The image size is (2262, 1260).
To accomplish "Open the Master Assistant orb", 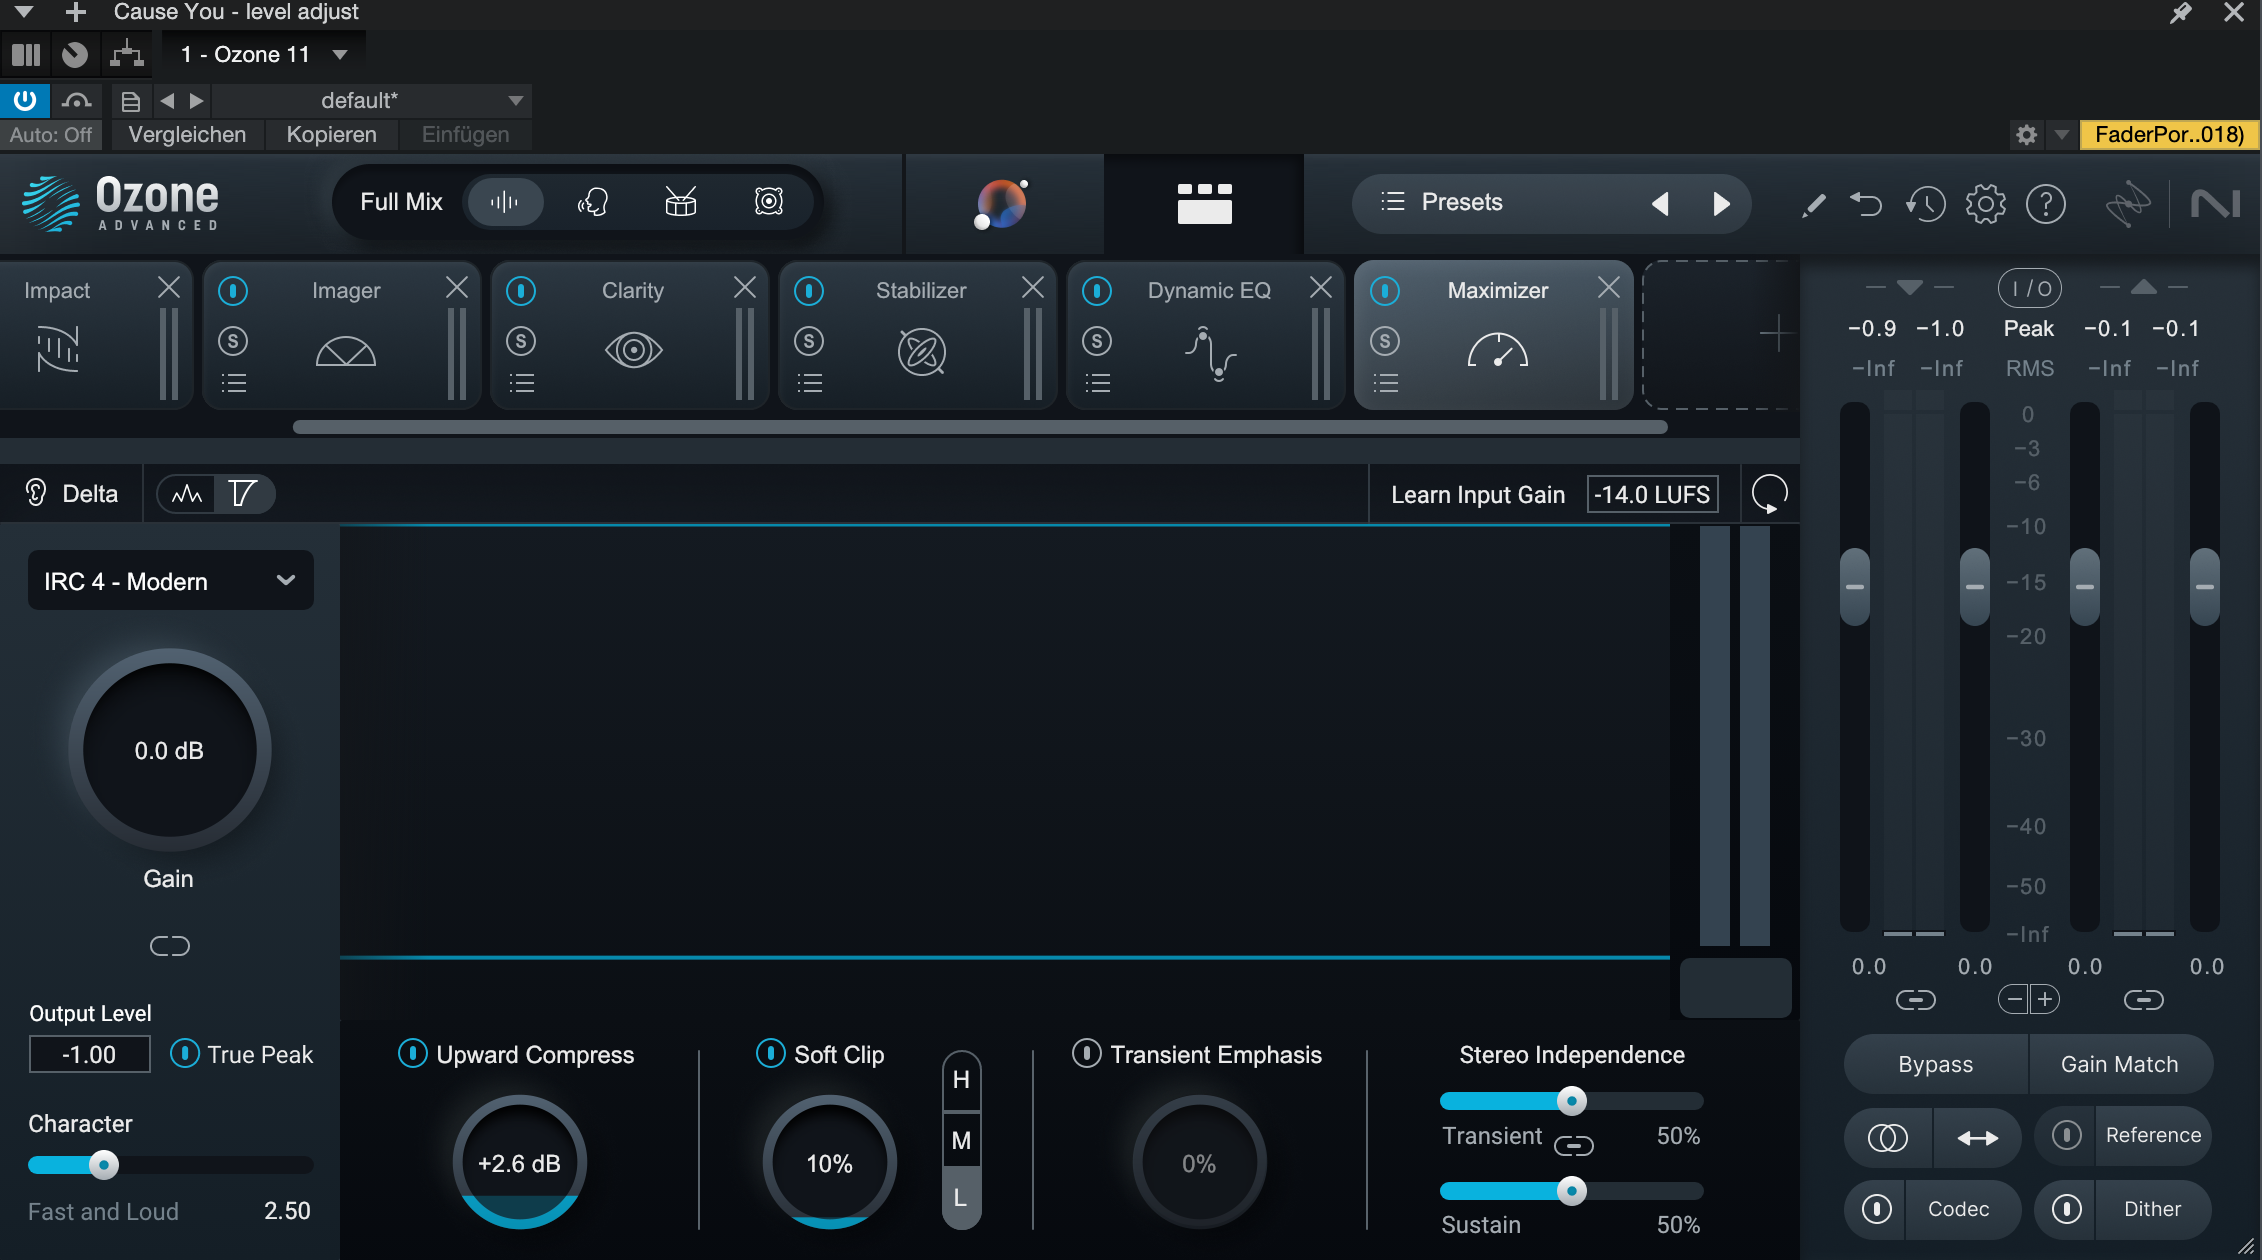I will [1002, 204].
